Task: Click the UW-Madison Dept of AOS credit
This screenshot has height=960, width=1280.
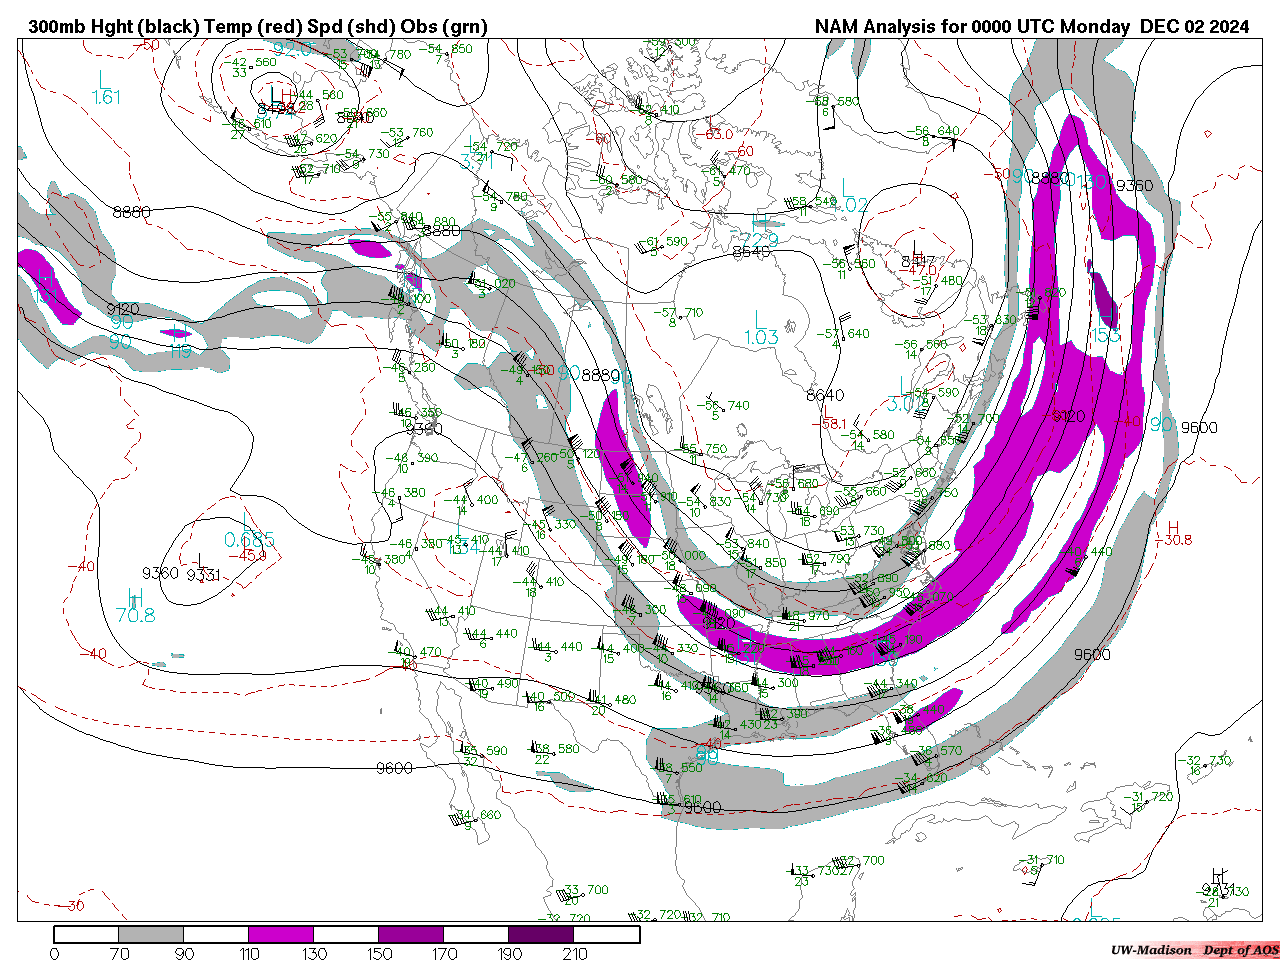Action: pos(1194,949)
